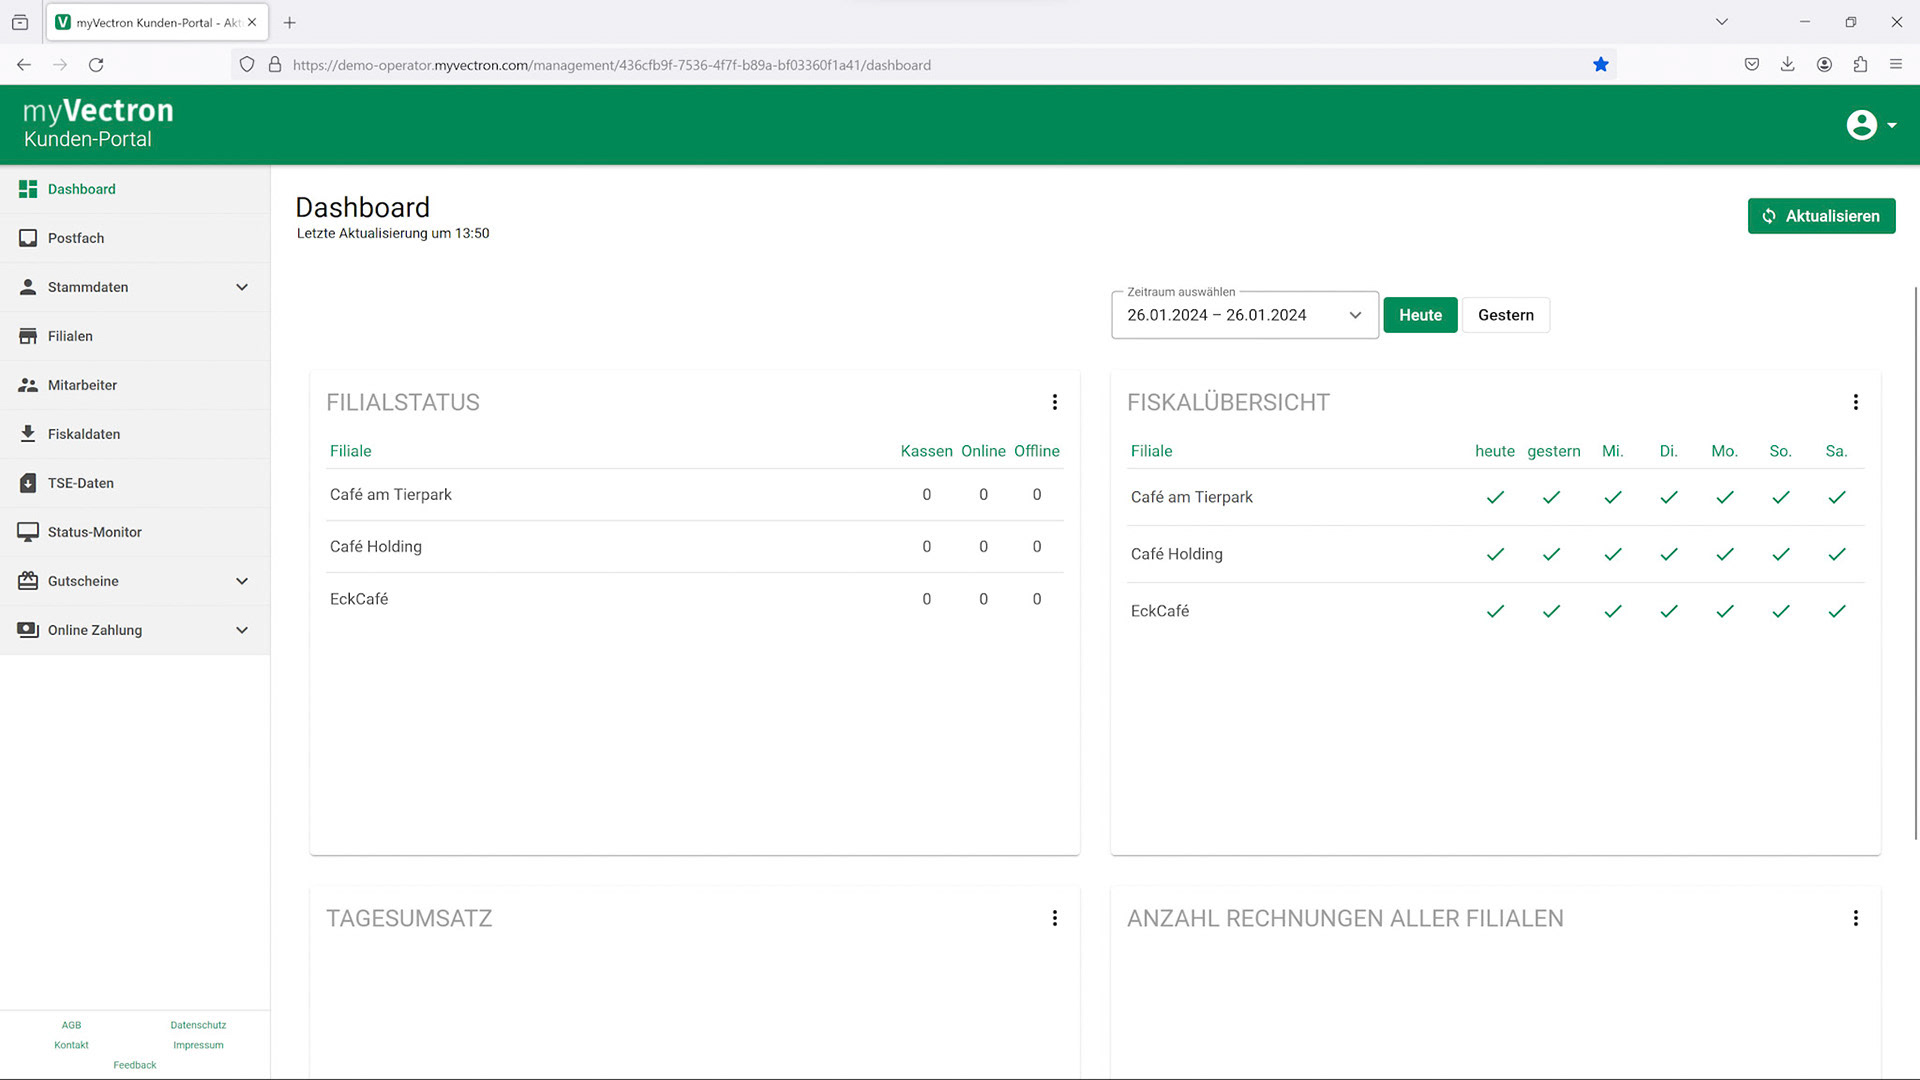Viewport: 1920px width, 1080px height.
Task: Click the Fiskaldaten download icon
Action: 28,434
